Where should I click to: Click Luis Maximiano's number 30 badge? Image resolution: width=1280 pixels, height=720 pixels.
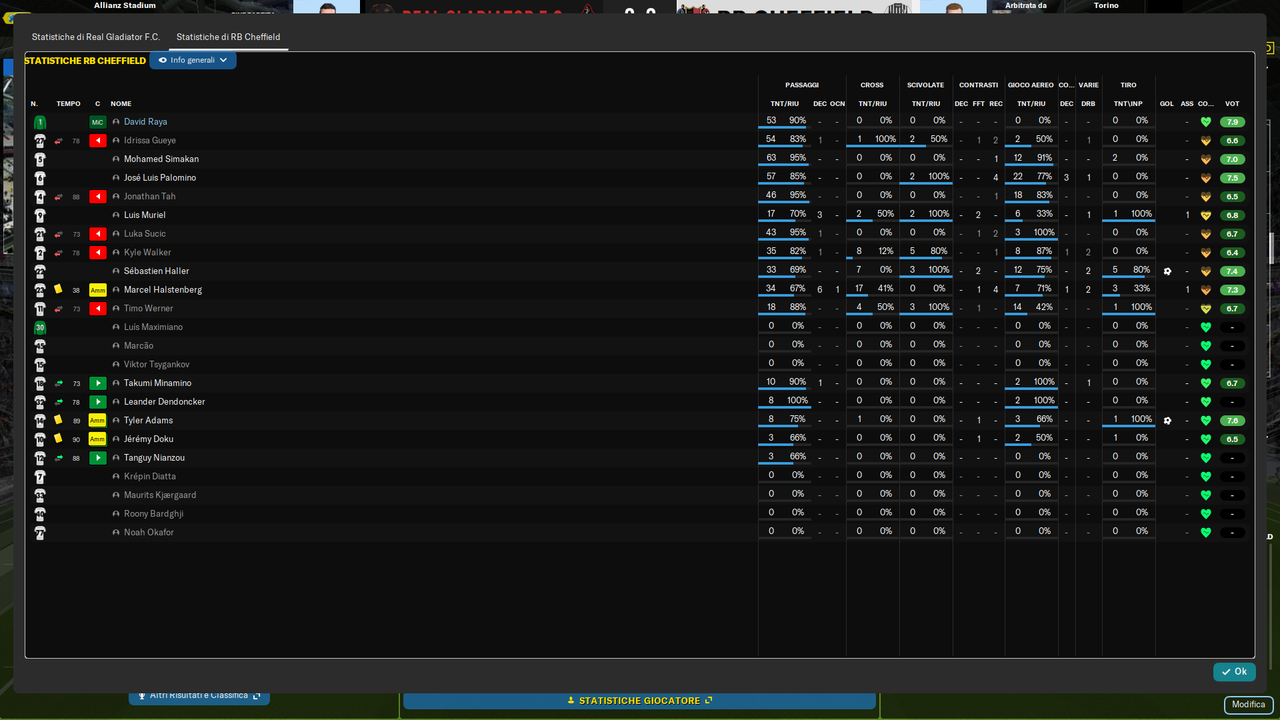(x=40, y=327)
